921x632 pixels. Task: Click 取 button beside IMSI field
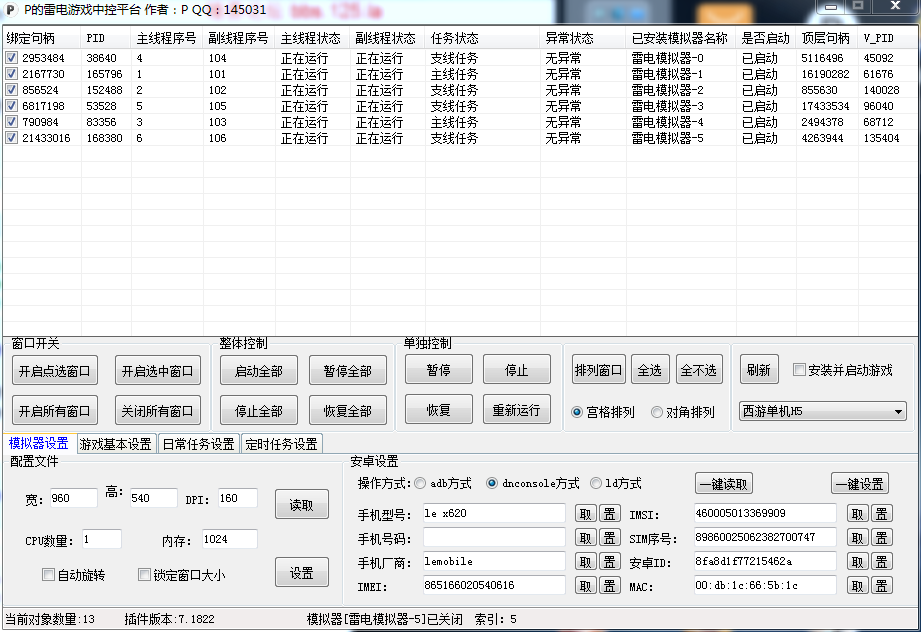point(858,513)
